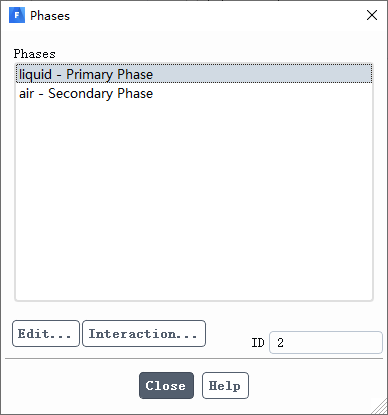Click the ID label beside the number field

pos(258,343)
